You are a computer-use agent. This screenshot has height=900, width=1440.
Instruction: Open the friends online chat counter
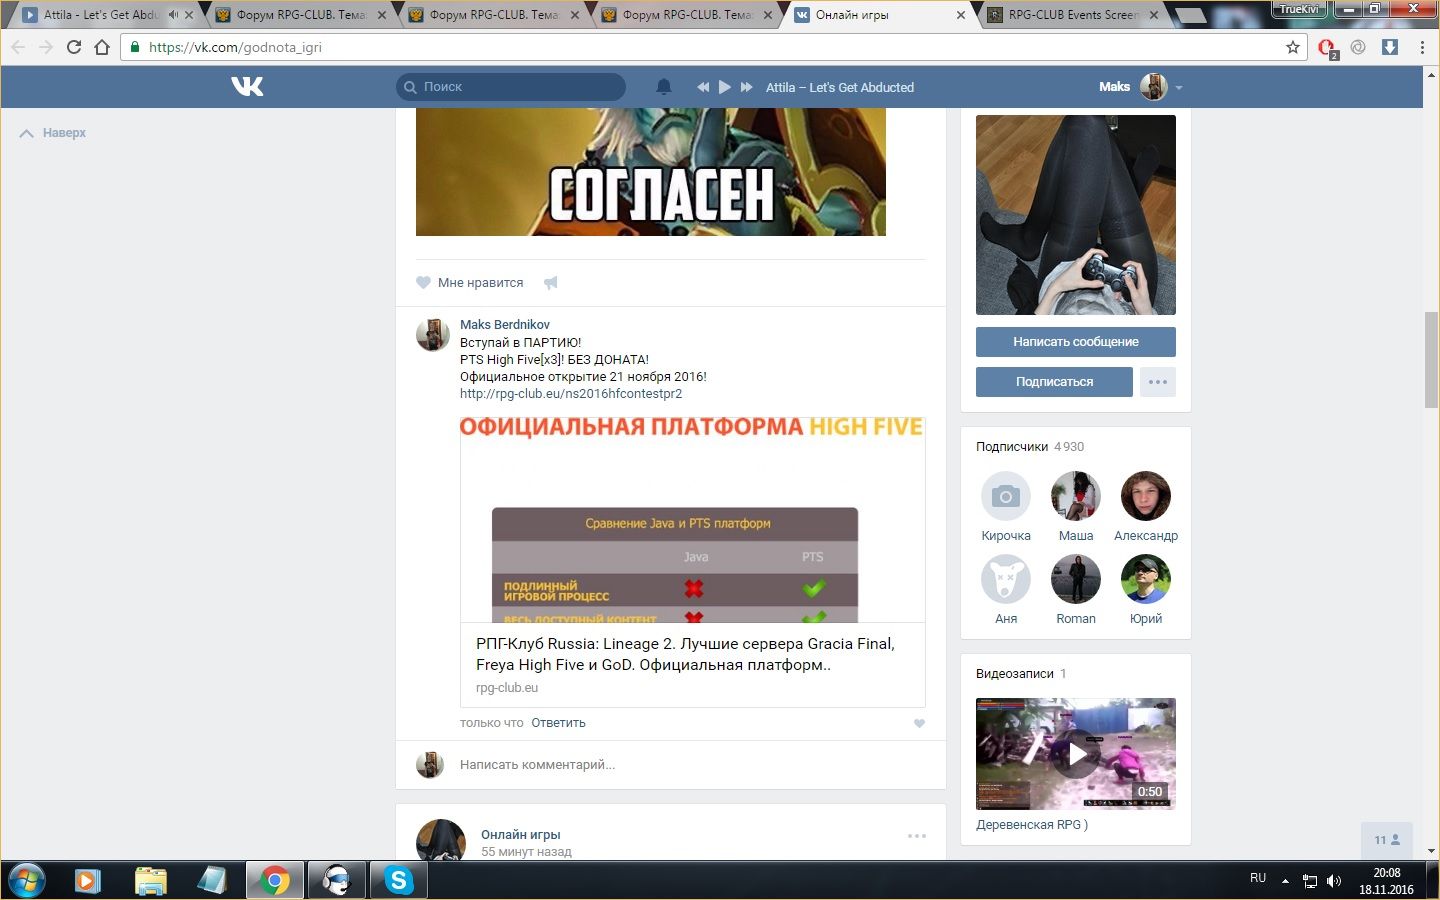coord(1387,840)
